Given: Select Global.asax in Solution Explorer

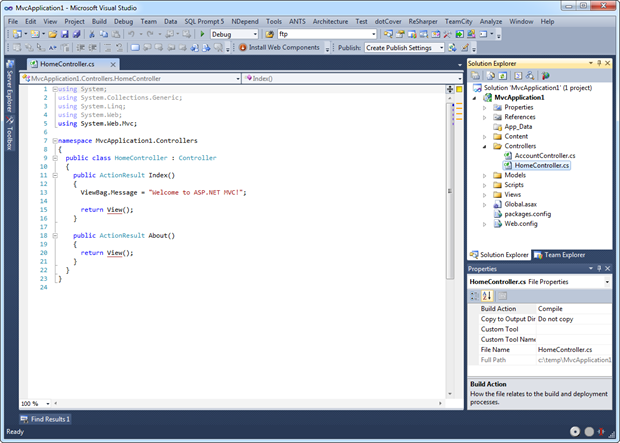Looking at the screenshot, I should [520, 204].
